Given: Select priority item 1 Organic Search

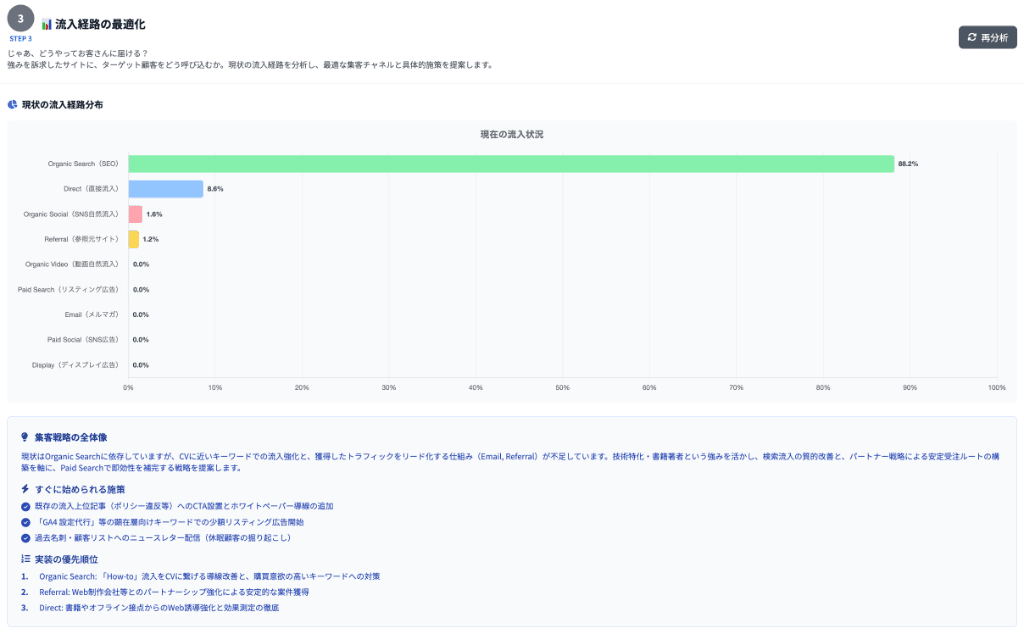Looking at the screenshot, I should 209,577.
